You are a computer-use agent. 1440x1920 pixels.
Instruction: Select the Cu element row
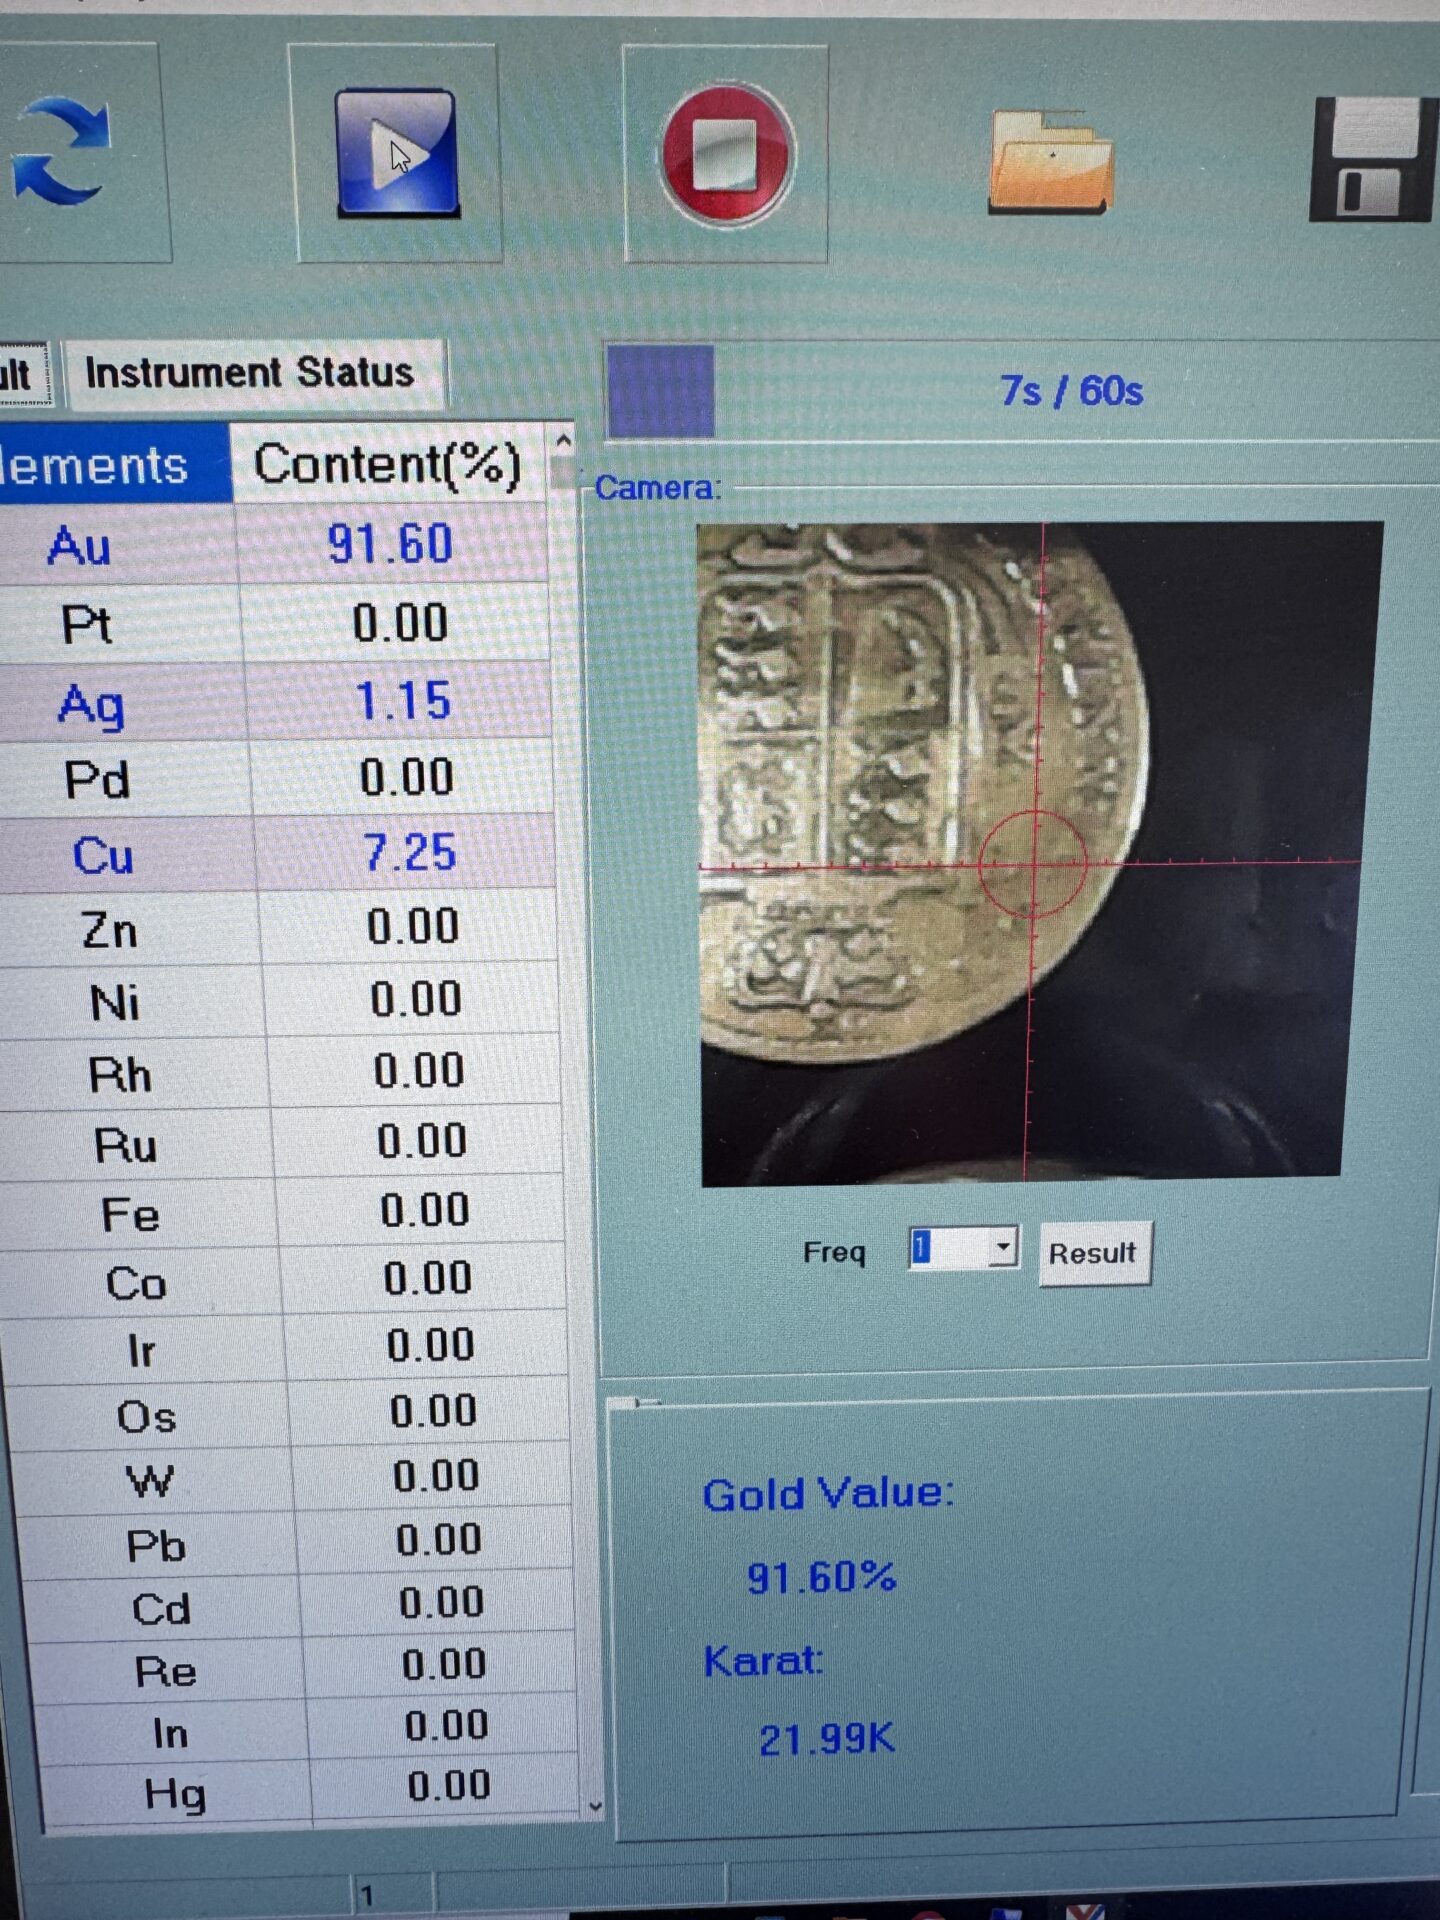(x=278, y=853)
